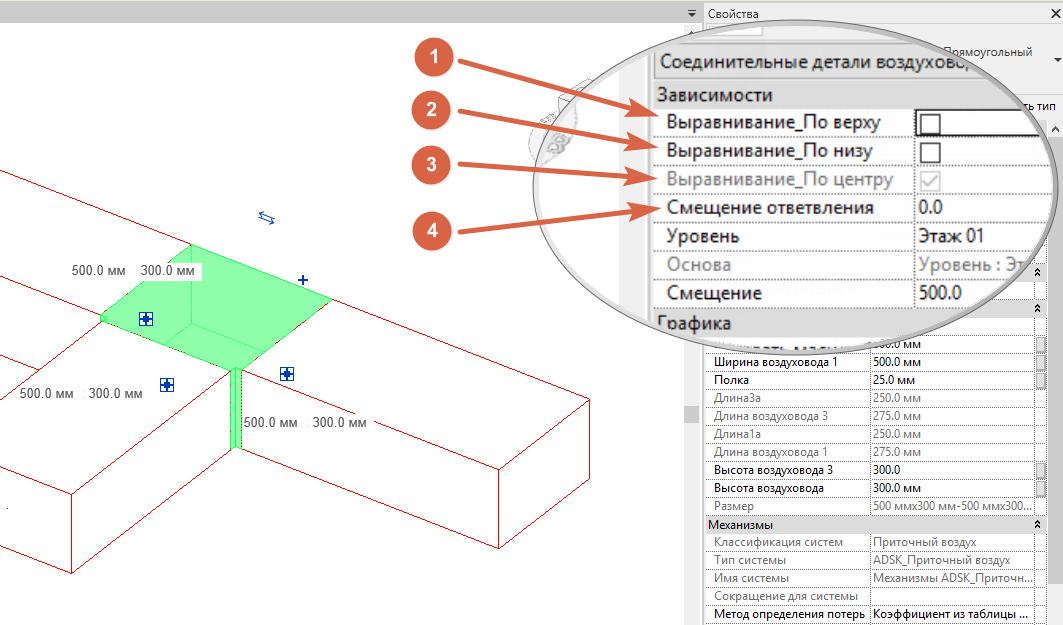Click the 500.0 мм dimension above the tee

[x=98, y=270]
